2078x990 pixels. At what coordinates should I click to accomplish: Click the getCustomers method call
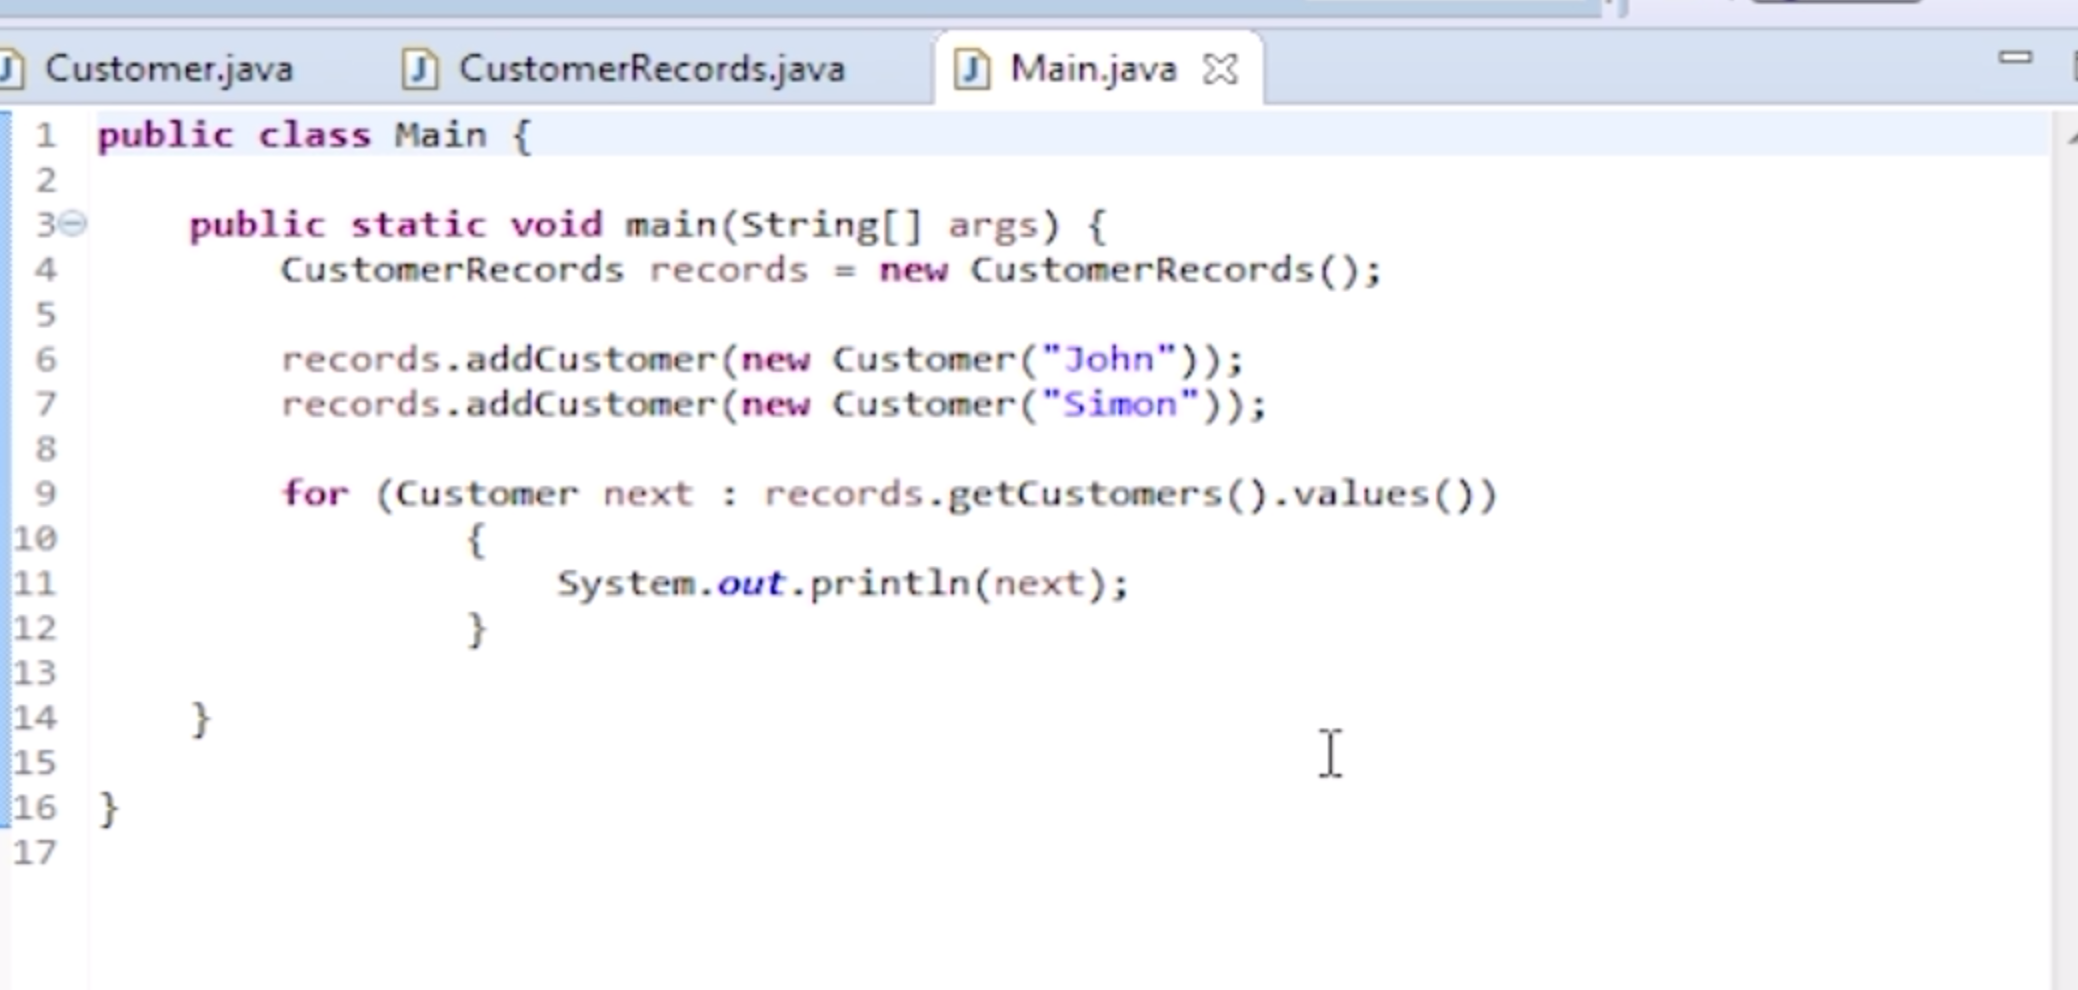pos(1084,494)
